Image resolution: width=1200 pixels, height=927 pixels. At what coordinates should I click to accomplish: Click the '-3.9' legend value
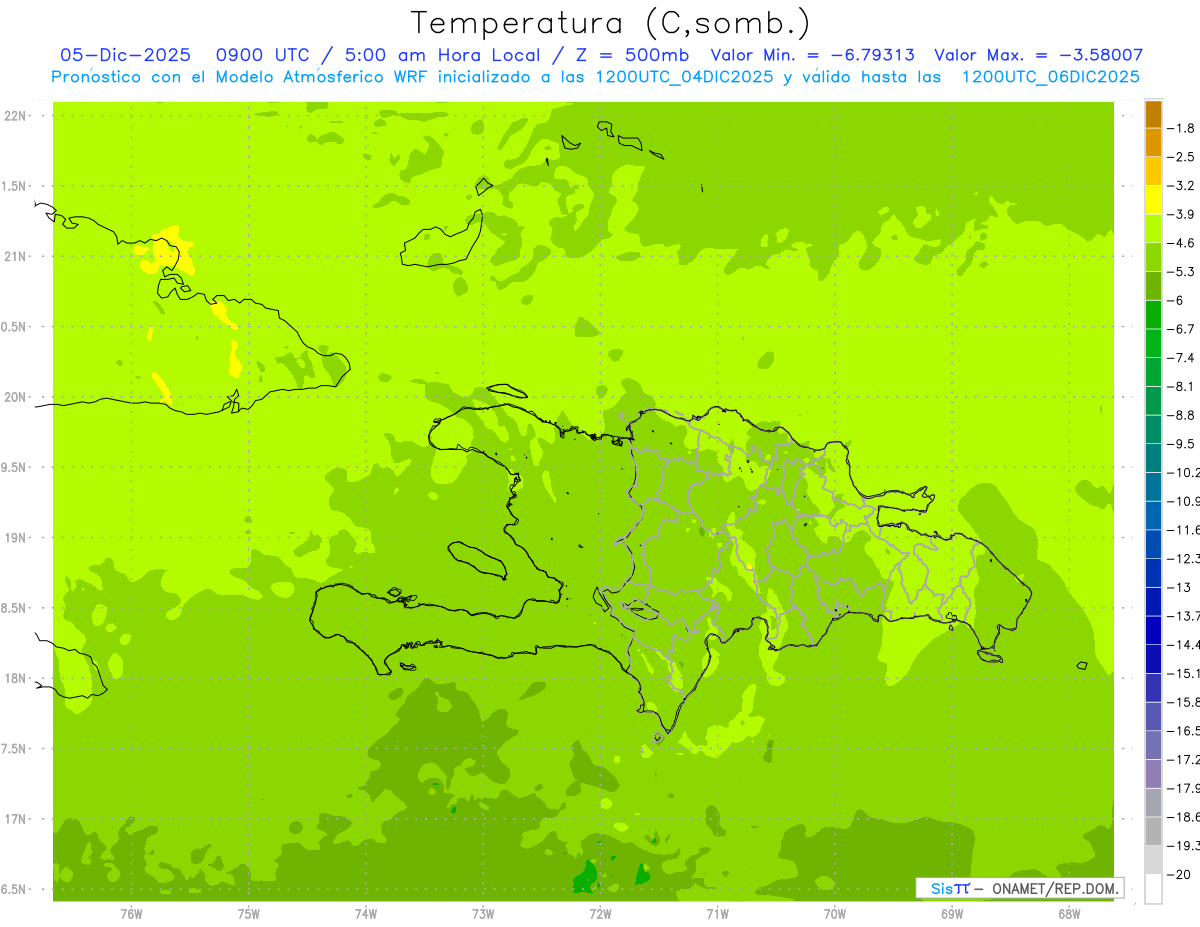1182,214
